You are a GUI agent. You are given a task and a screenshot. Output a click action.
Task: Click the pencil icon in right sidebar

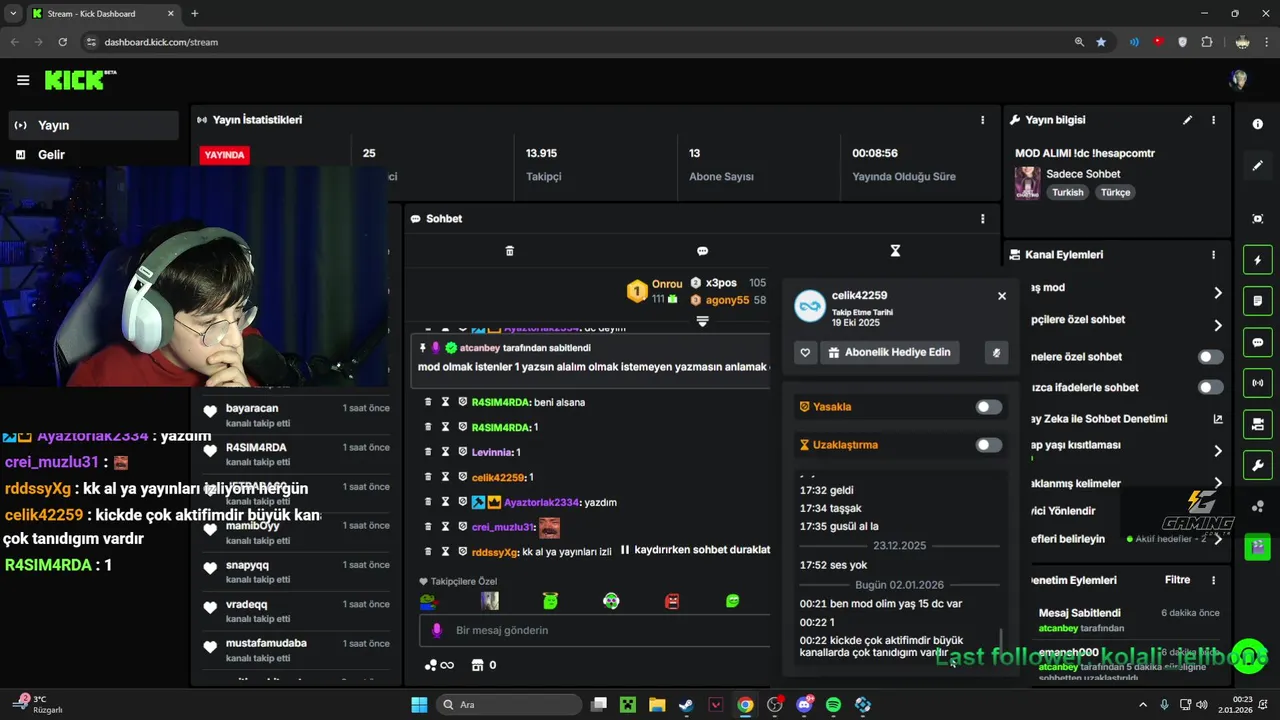[1258, 166]
